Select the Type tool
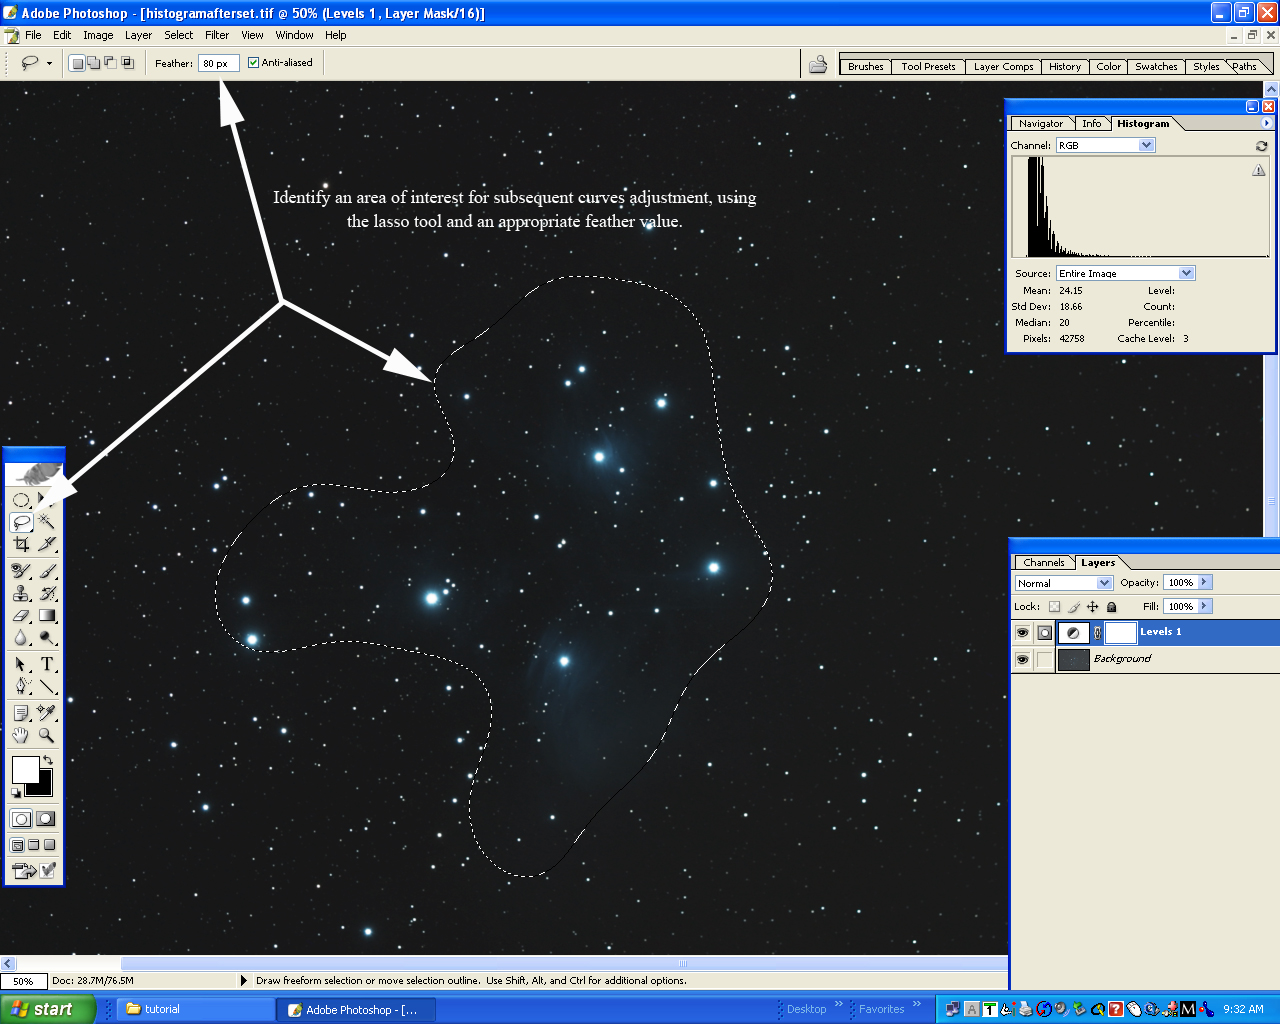Screen dimensions: 1280x1024 (x=47, y=664)
